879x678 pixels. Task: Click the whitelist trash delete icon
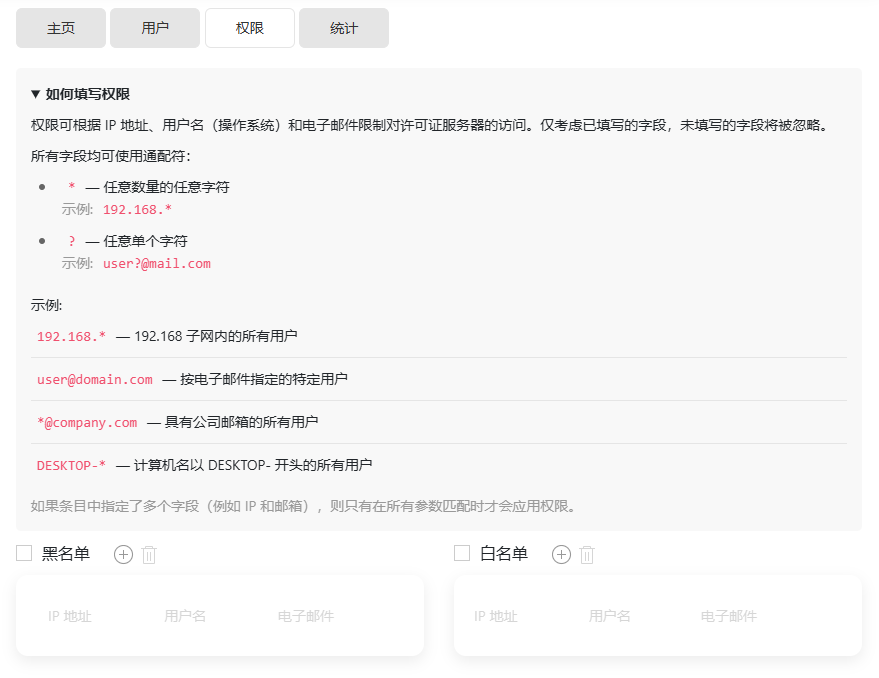point(587,555)
